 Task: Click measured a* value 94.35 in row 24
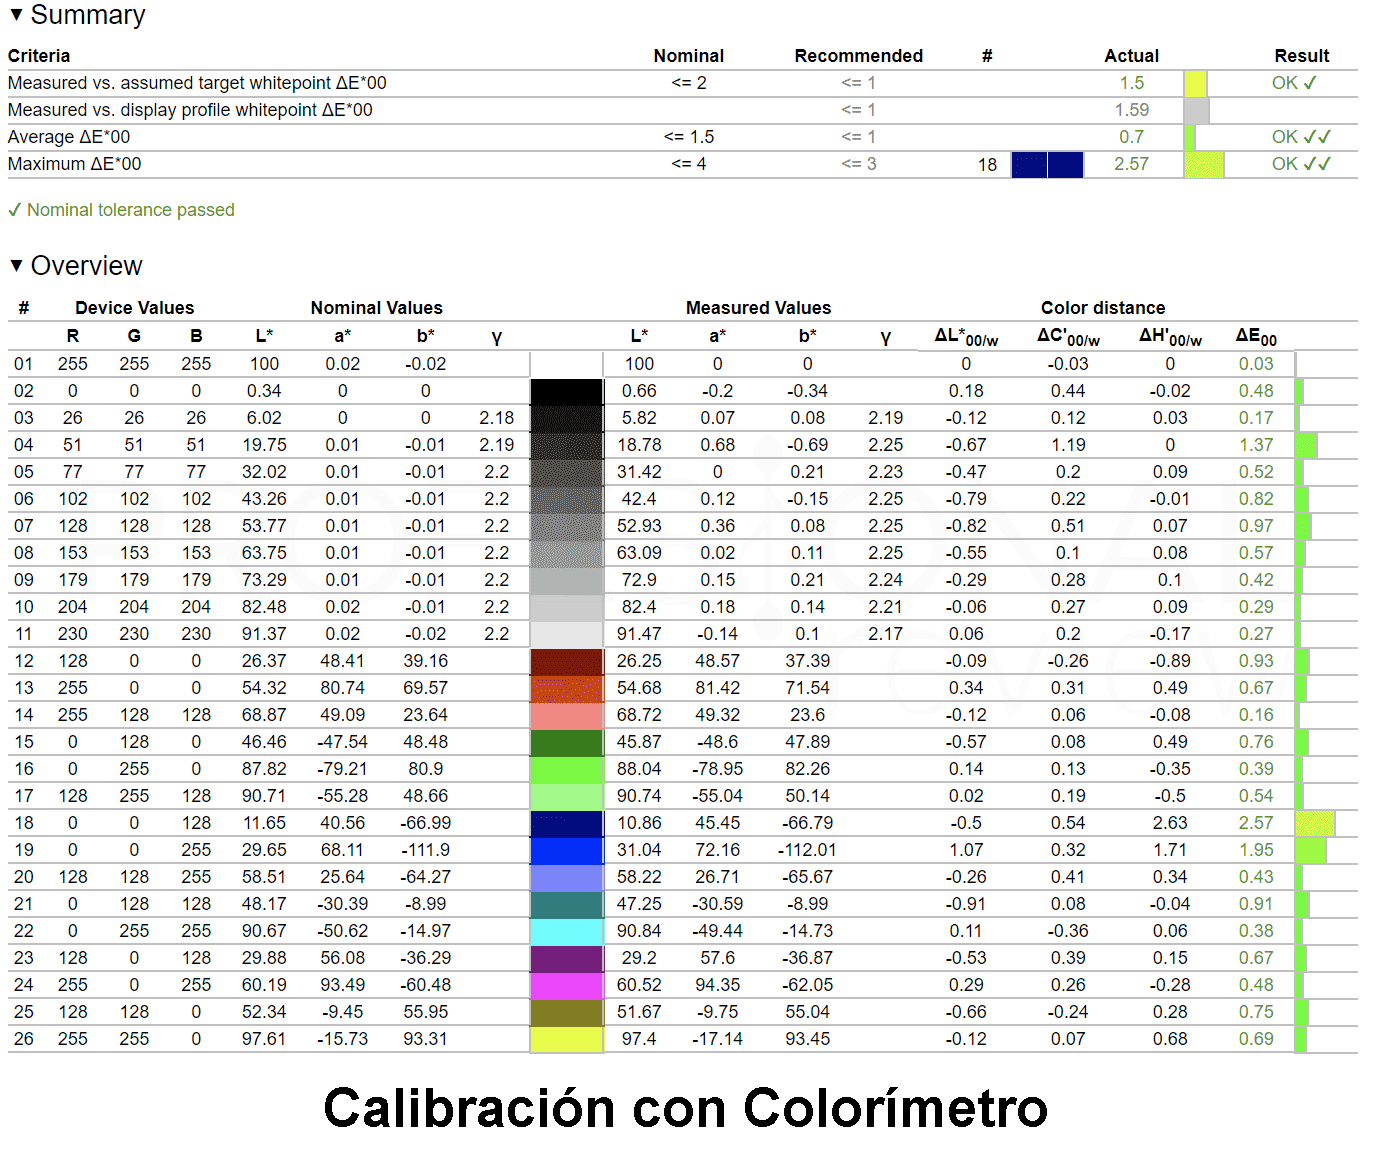(717, 985)
